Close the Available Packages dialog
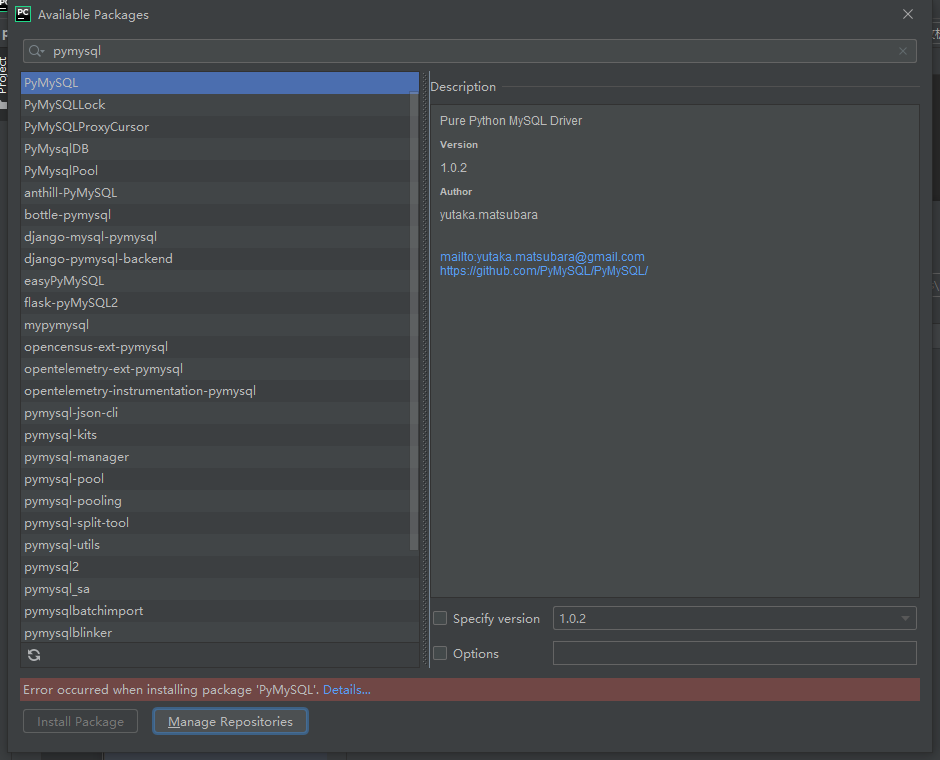The width and height of the screenshot is (940, 760). tap(908, 14)
